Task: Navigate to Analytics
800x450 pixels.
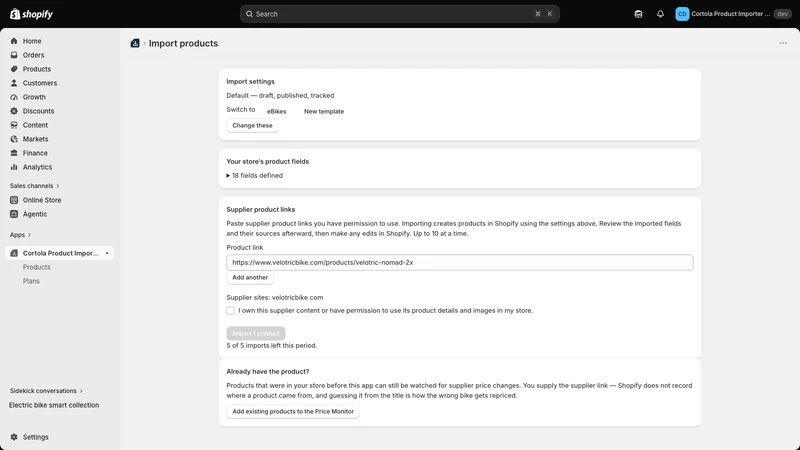Action: 37,167
